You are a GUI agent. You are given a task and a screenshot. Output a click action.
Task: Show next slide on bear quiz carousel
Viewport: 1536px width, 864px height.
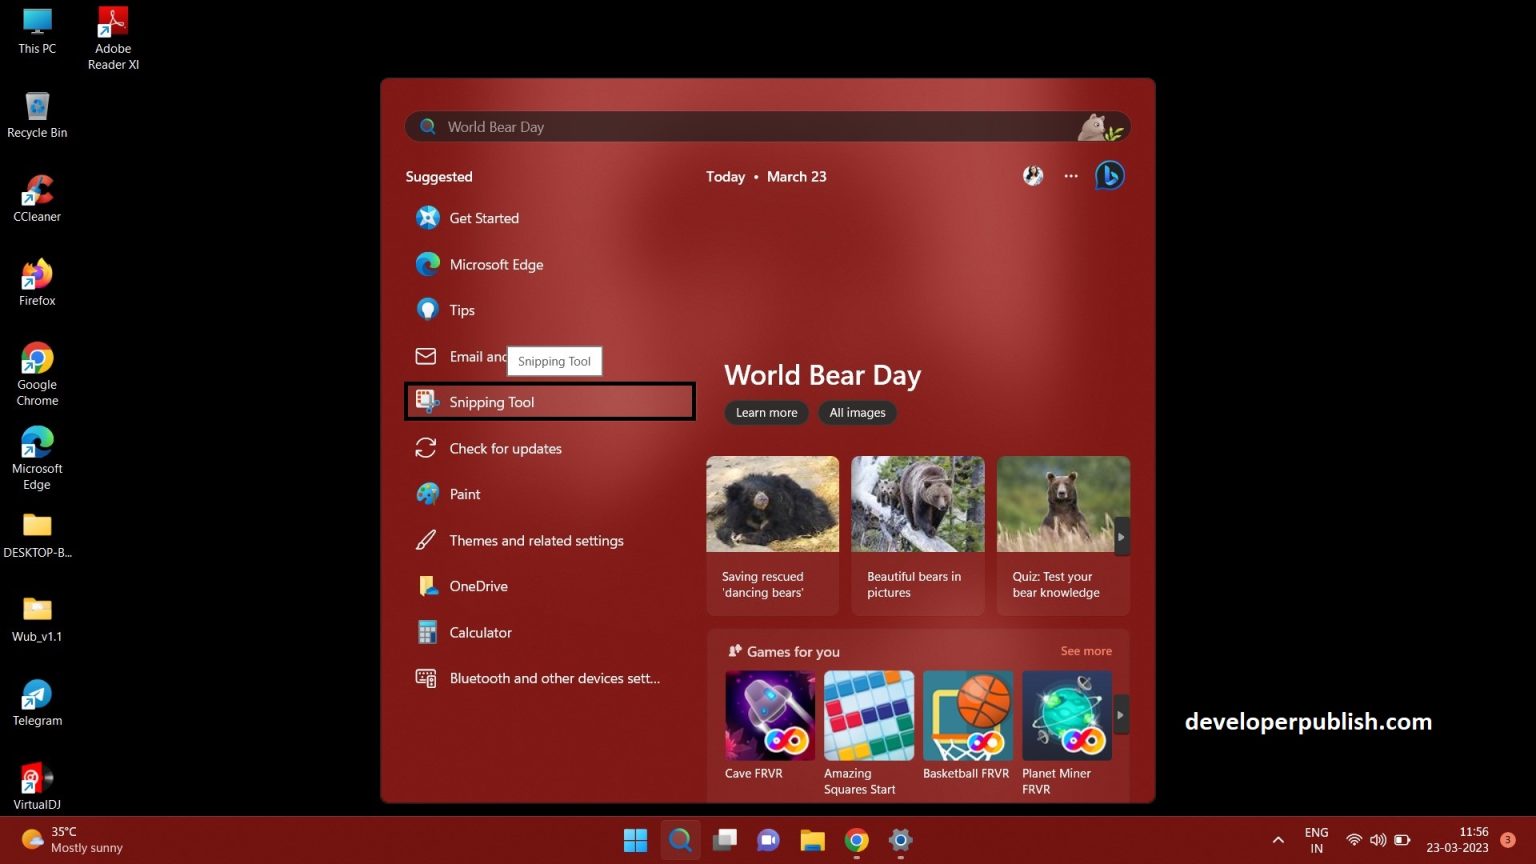1122,536
